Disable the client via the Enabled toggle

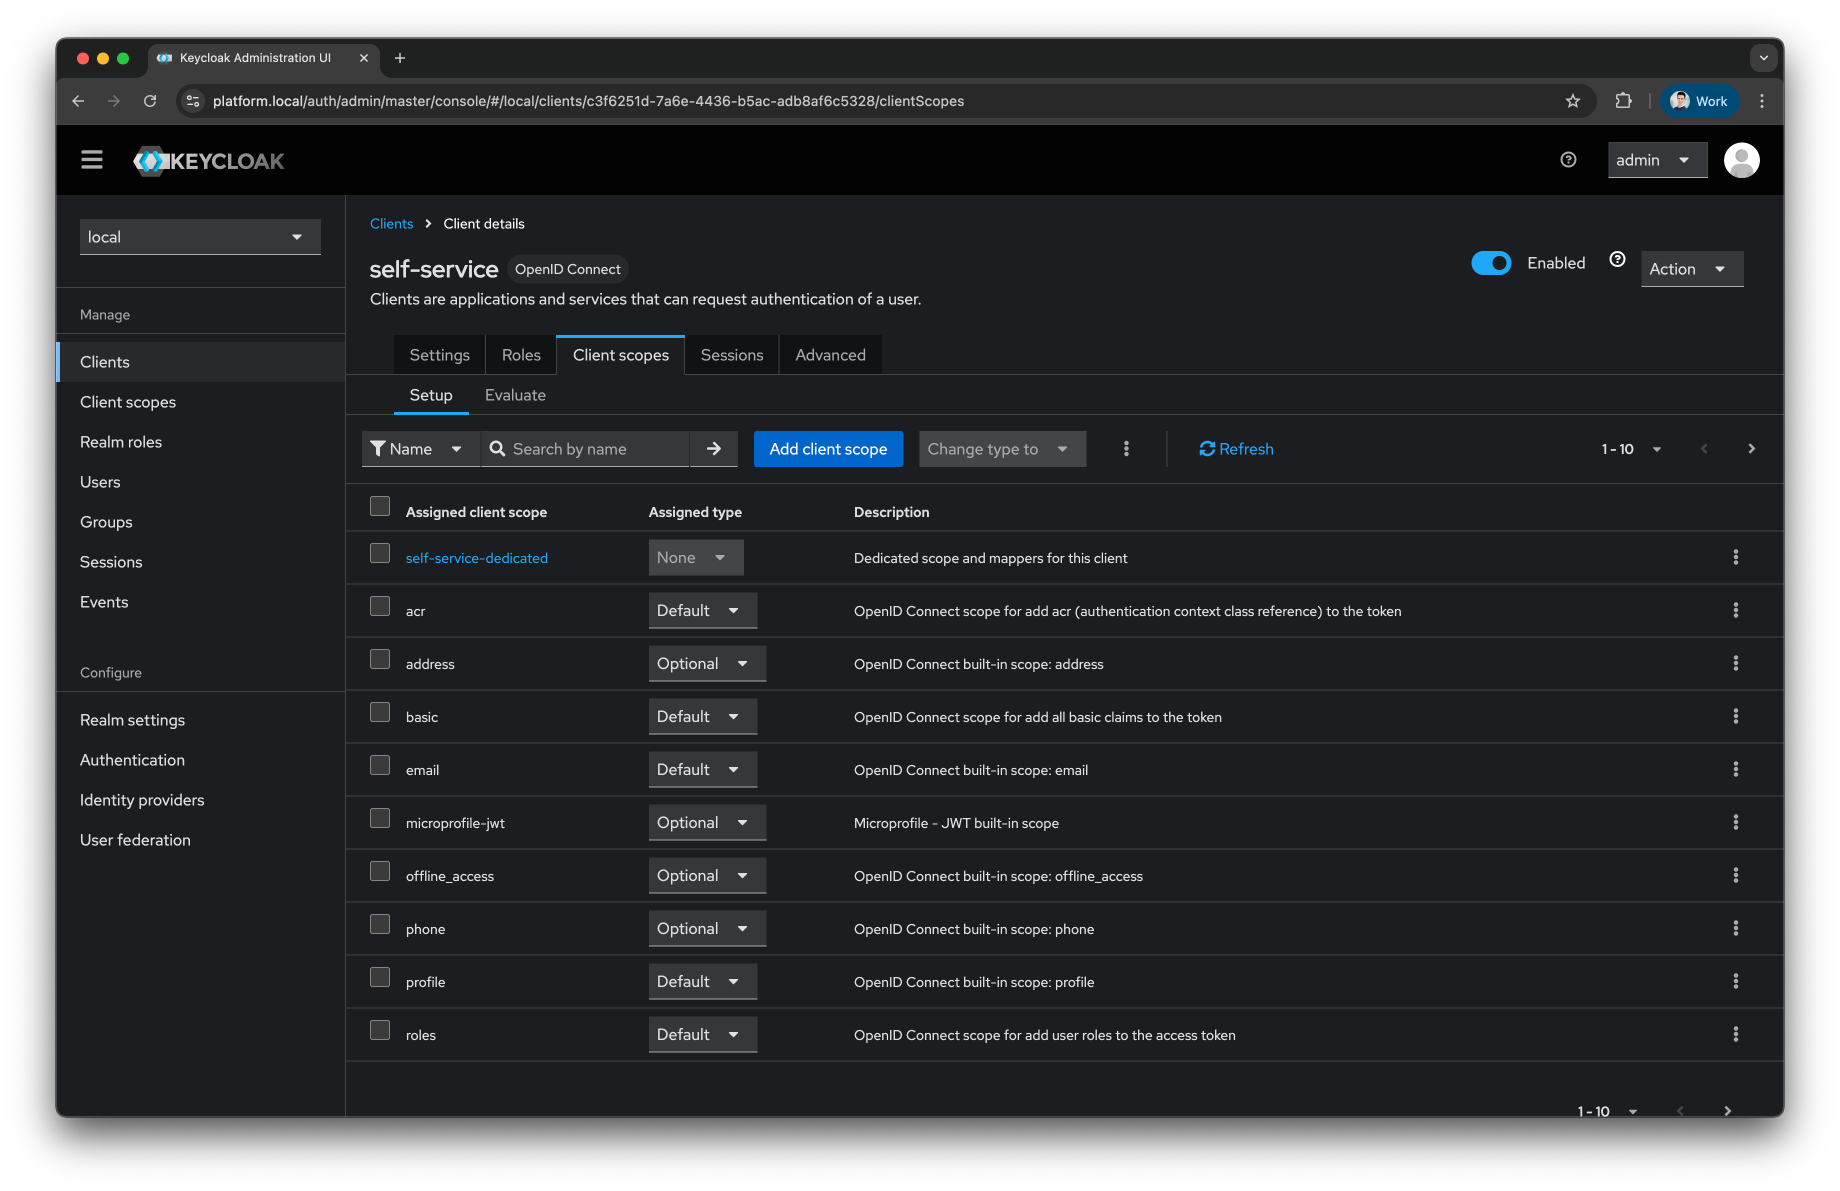pyautogui.click(x=1491, y=262)
